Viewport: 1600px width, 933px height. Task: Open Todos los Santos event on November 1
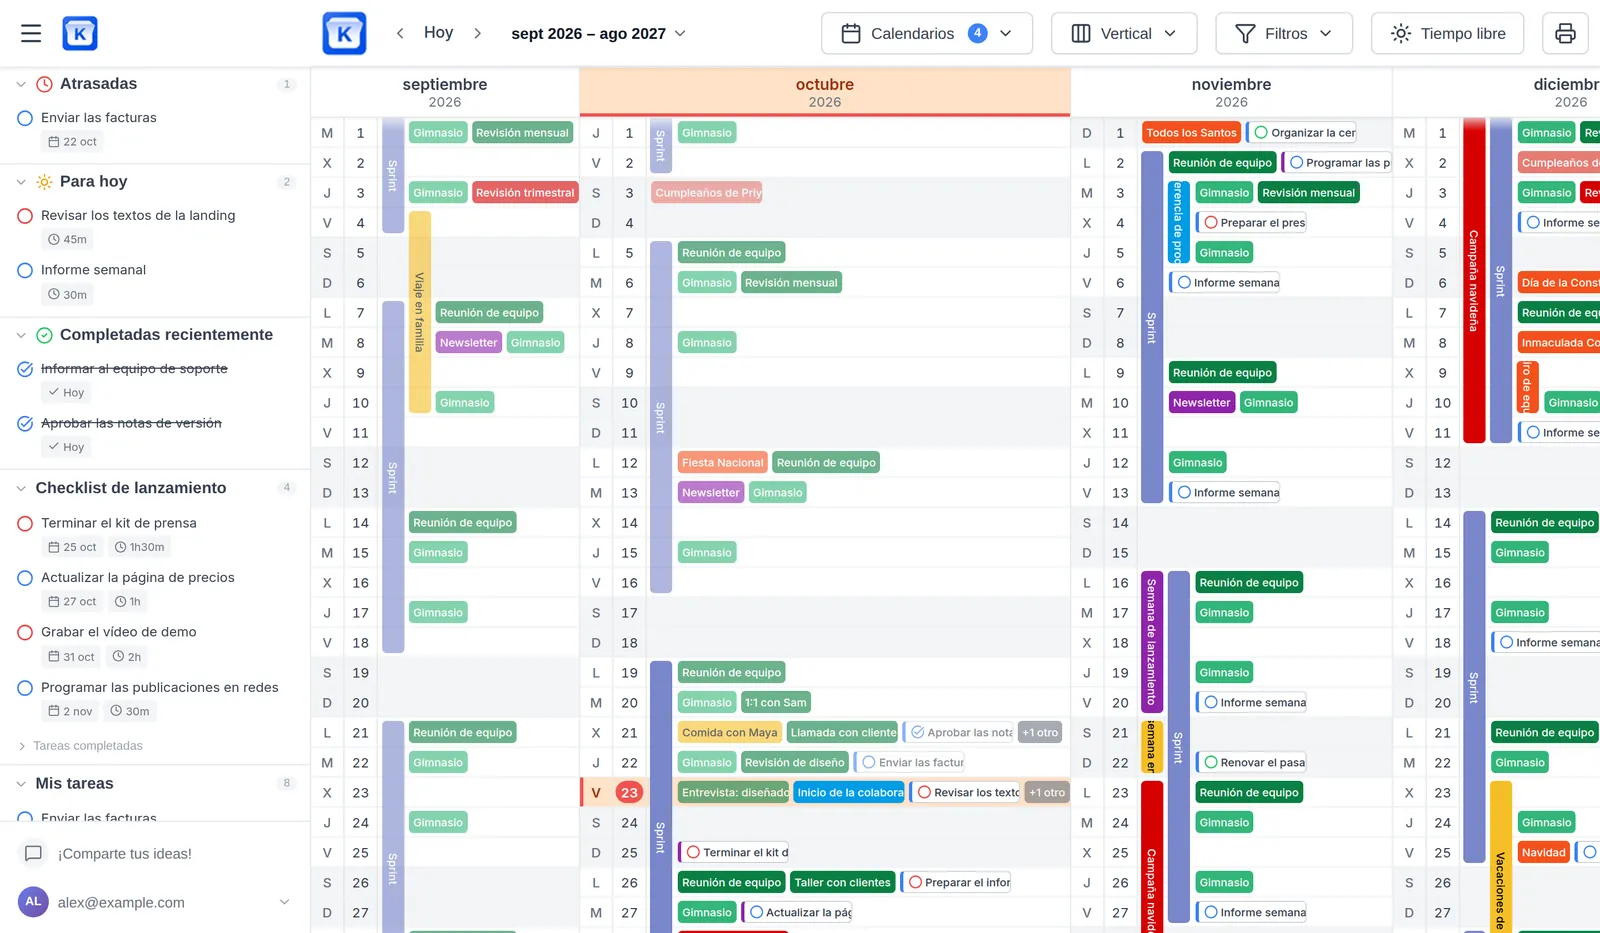point(1191,133)
